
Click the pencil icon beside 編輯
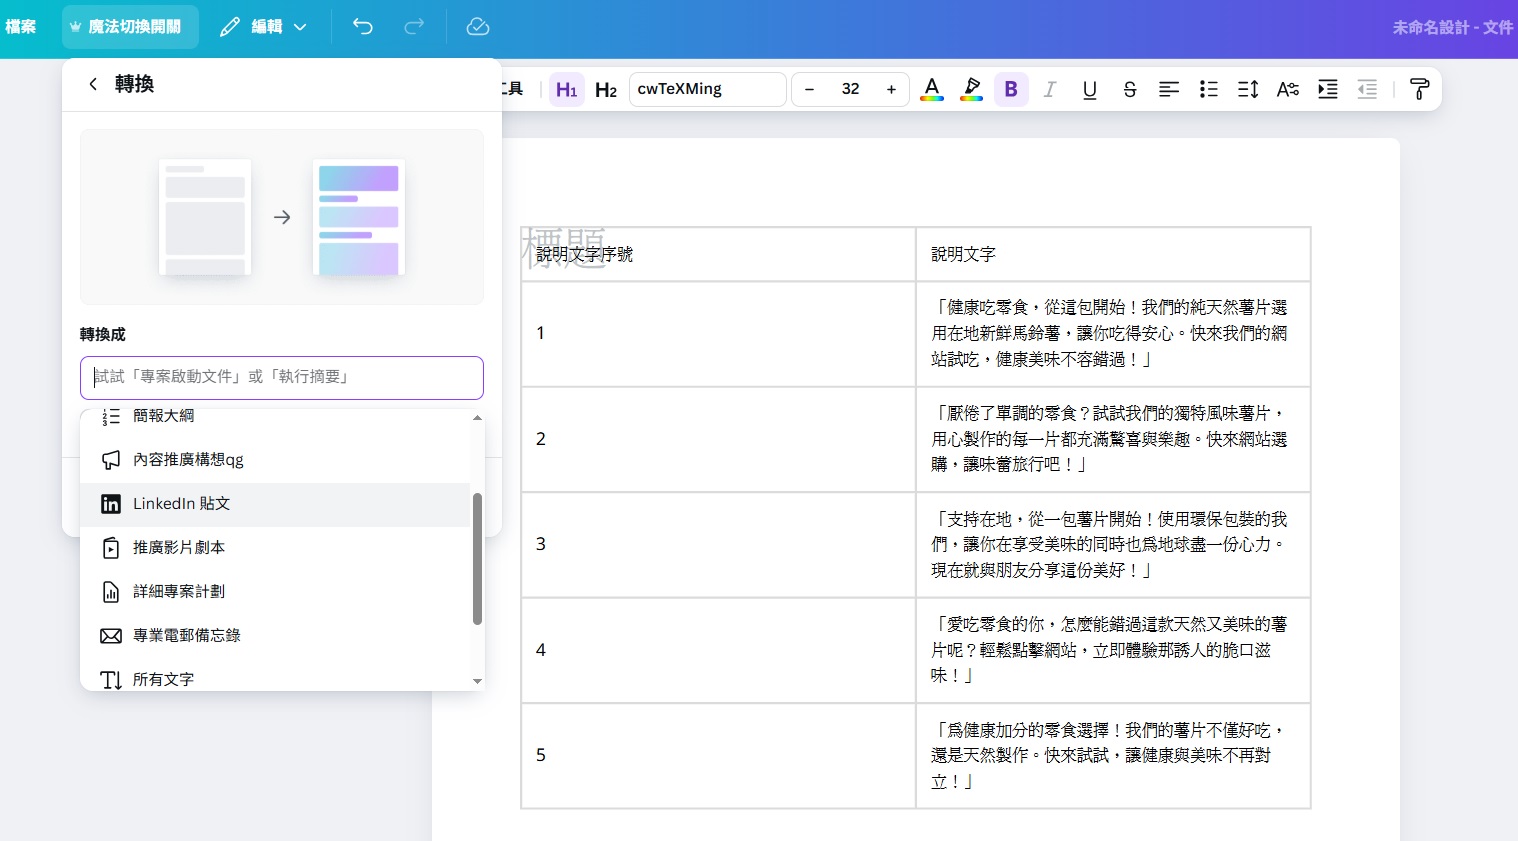[x=230, y=27]
